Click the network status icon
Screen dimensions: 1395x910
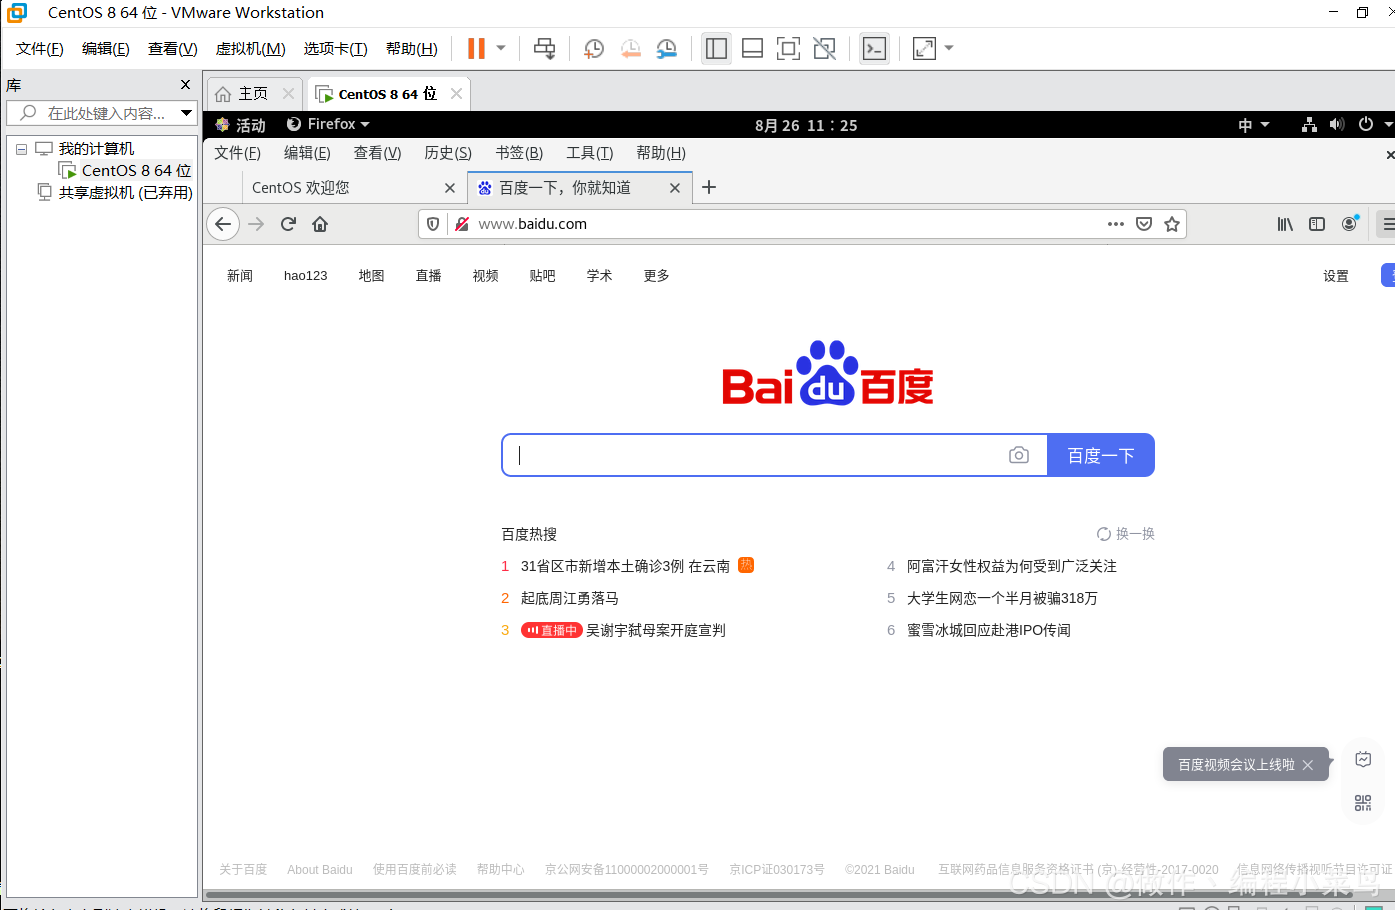click(1309, 125)
